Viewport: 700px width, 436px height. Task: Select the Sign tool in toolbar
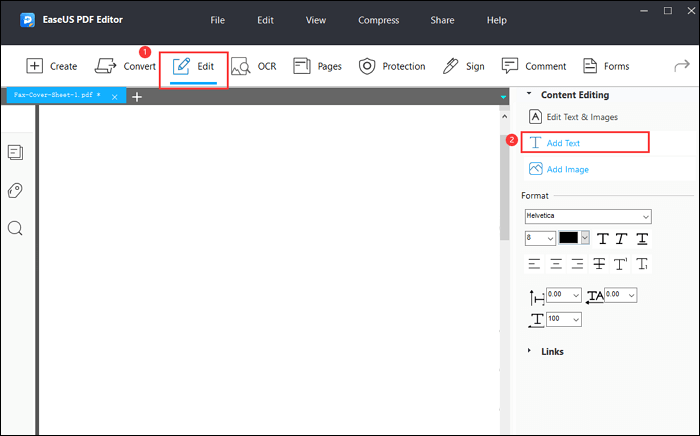(463, 66)
